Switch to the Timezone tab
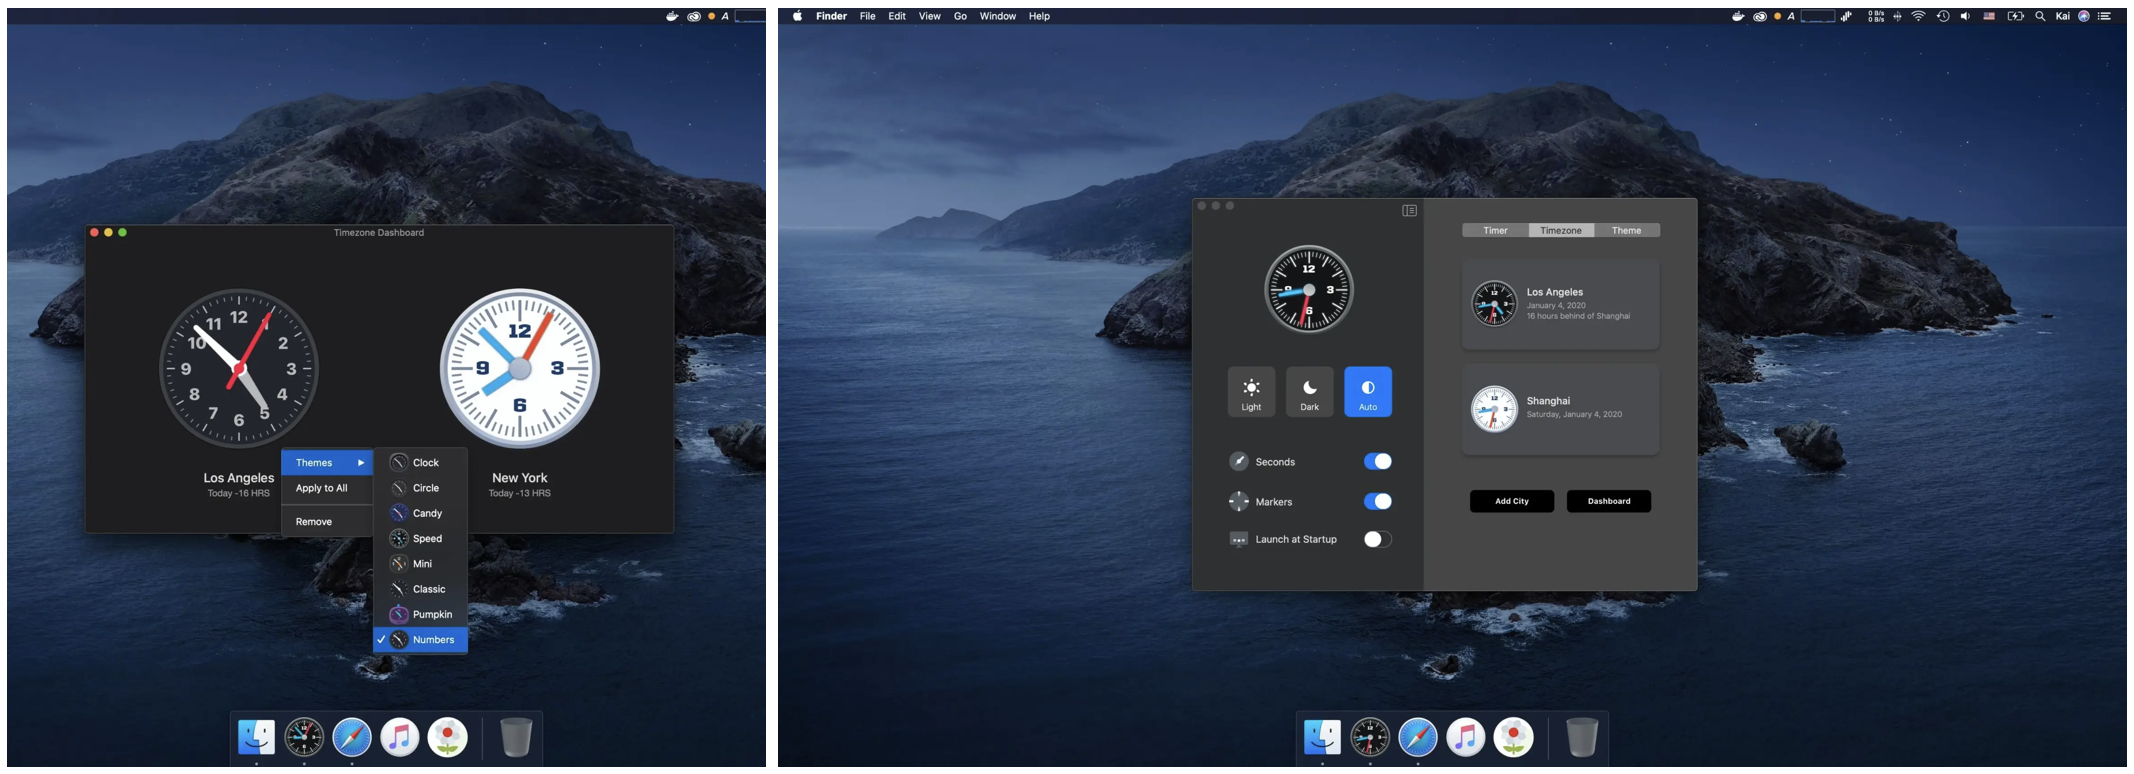This screenshot has width=2134, height=774. pyautogui.click(x=1561, y=230)
